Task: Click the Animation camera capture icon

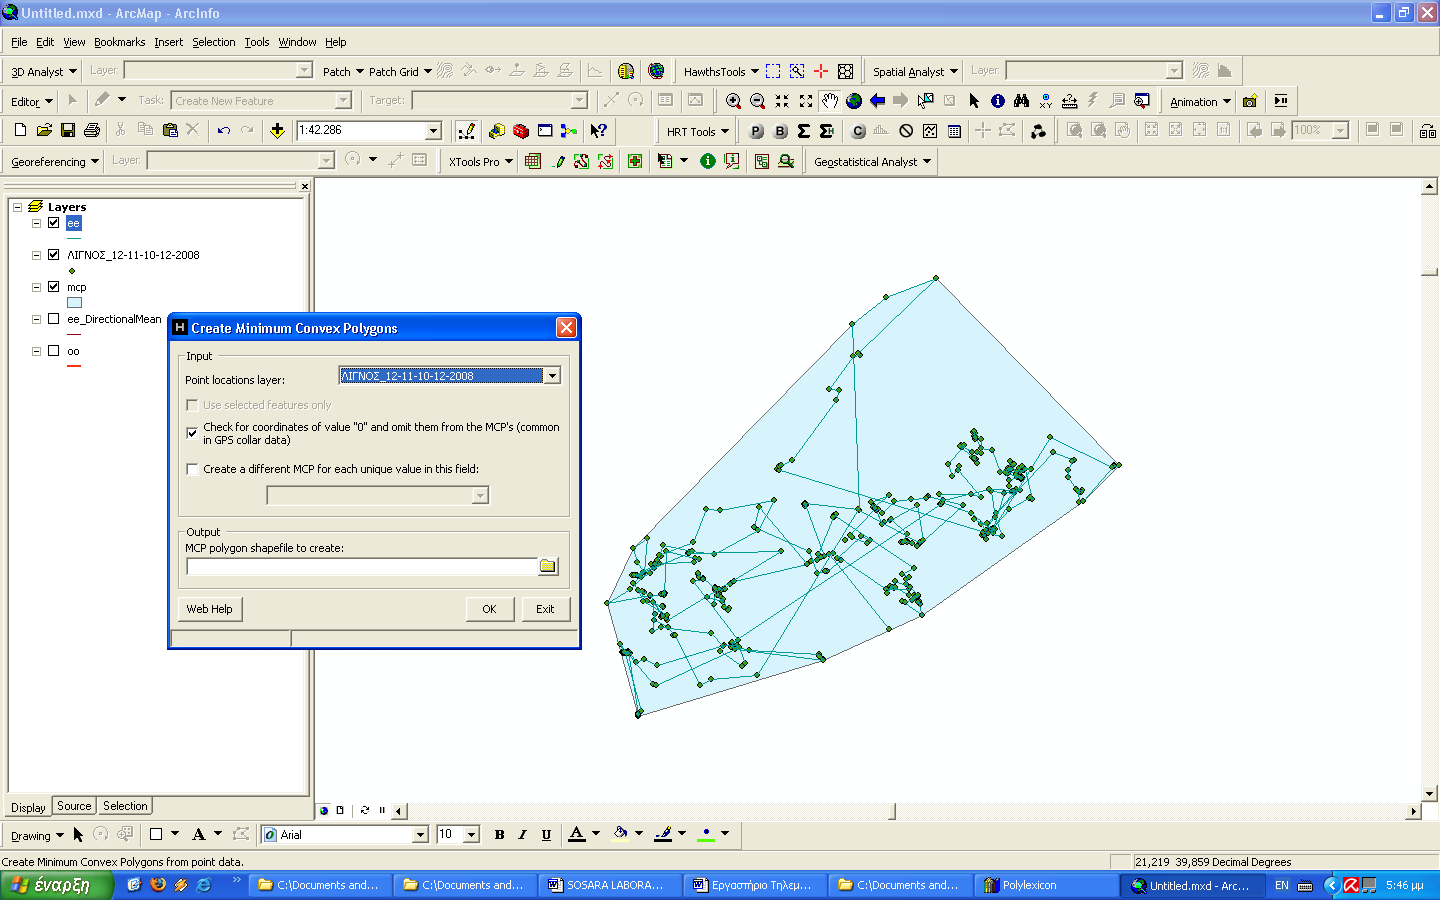Action: tap(1250, 101)
